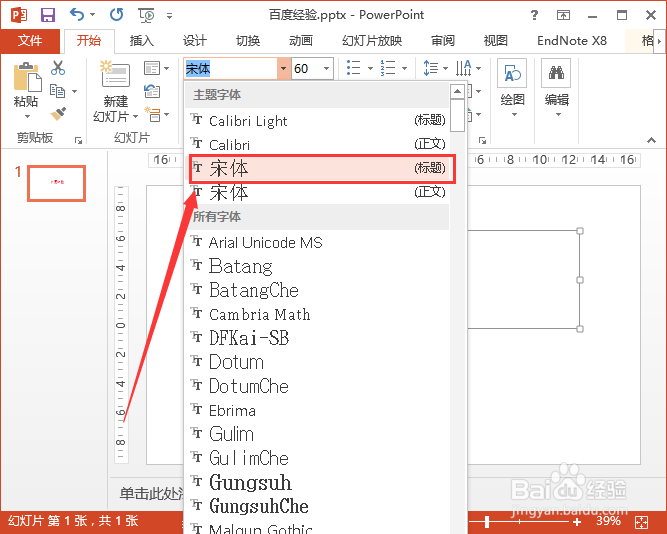Click the Undo arrow icon

(77, 15)
